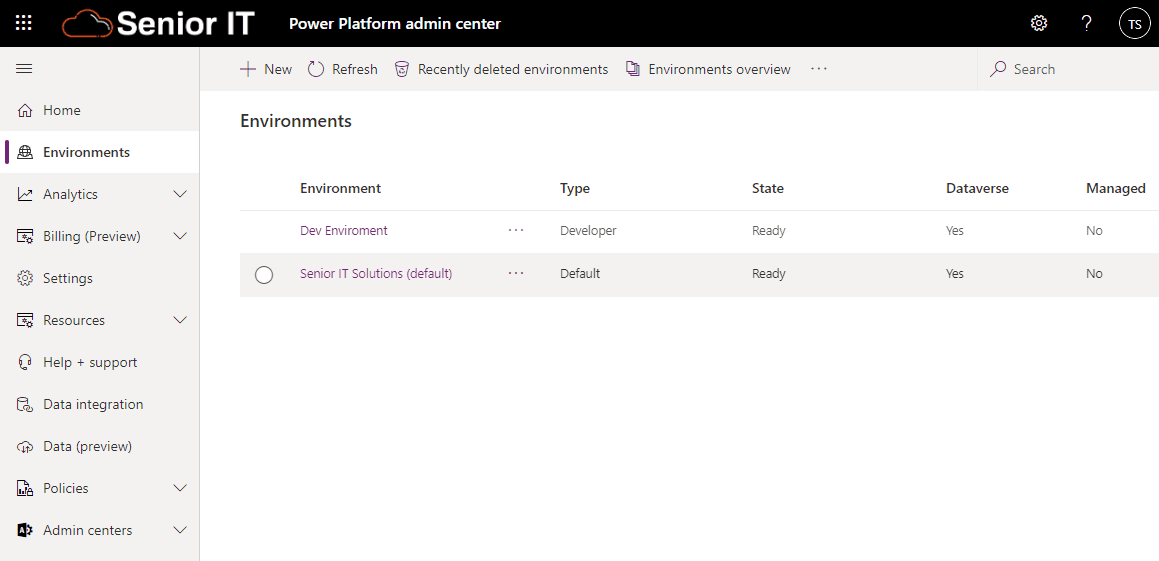Expand the Resources chevron
Screen dimensions: 1159x561
coord(180,321)
